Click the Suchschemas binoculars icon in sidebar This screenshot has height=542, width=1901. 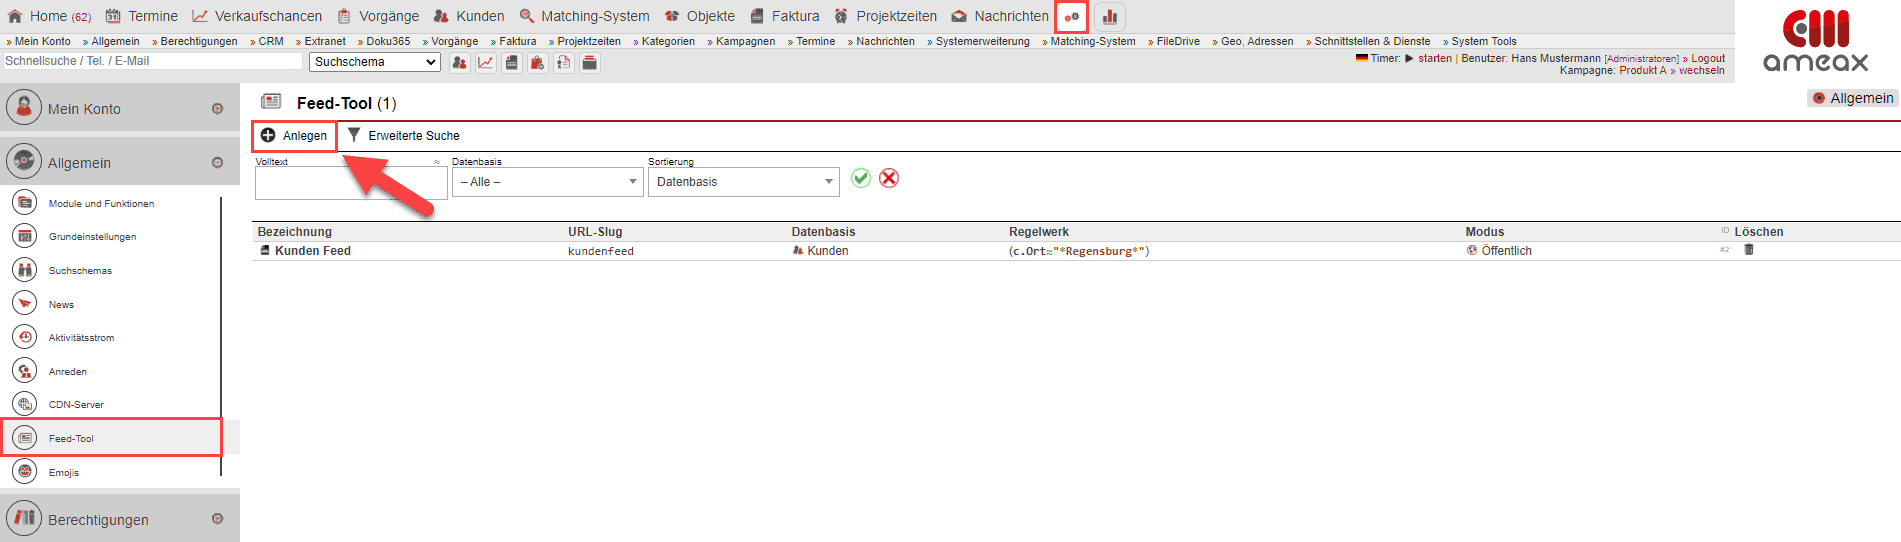click(x=25, y=270)
